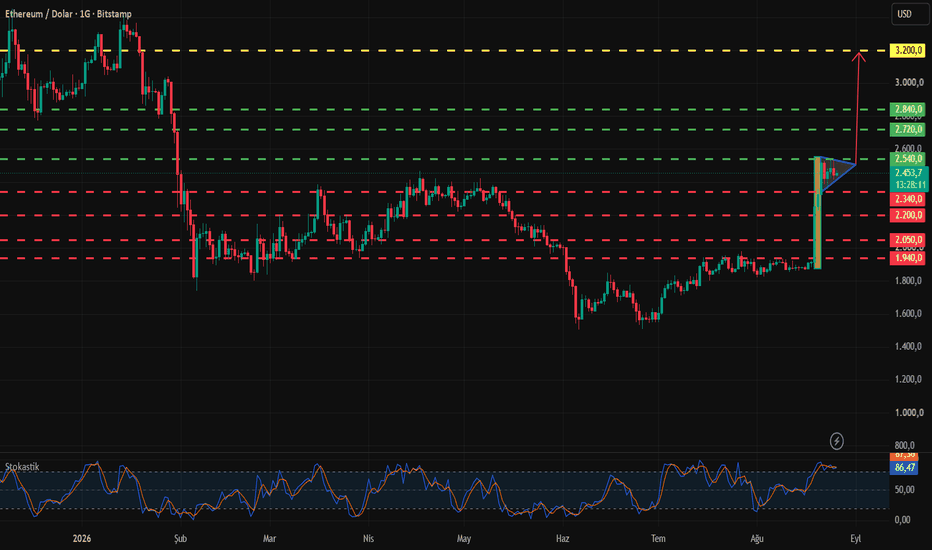This screenshot has height=550, width=932.
Task: Click the Ağu month on time axis
Action: [757, 539]
